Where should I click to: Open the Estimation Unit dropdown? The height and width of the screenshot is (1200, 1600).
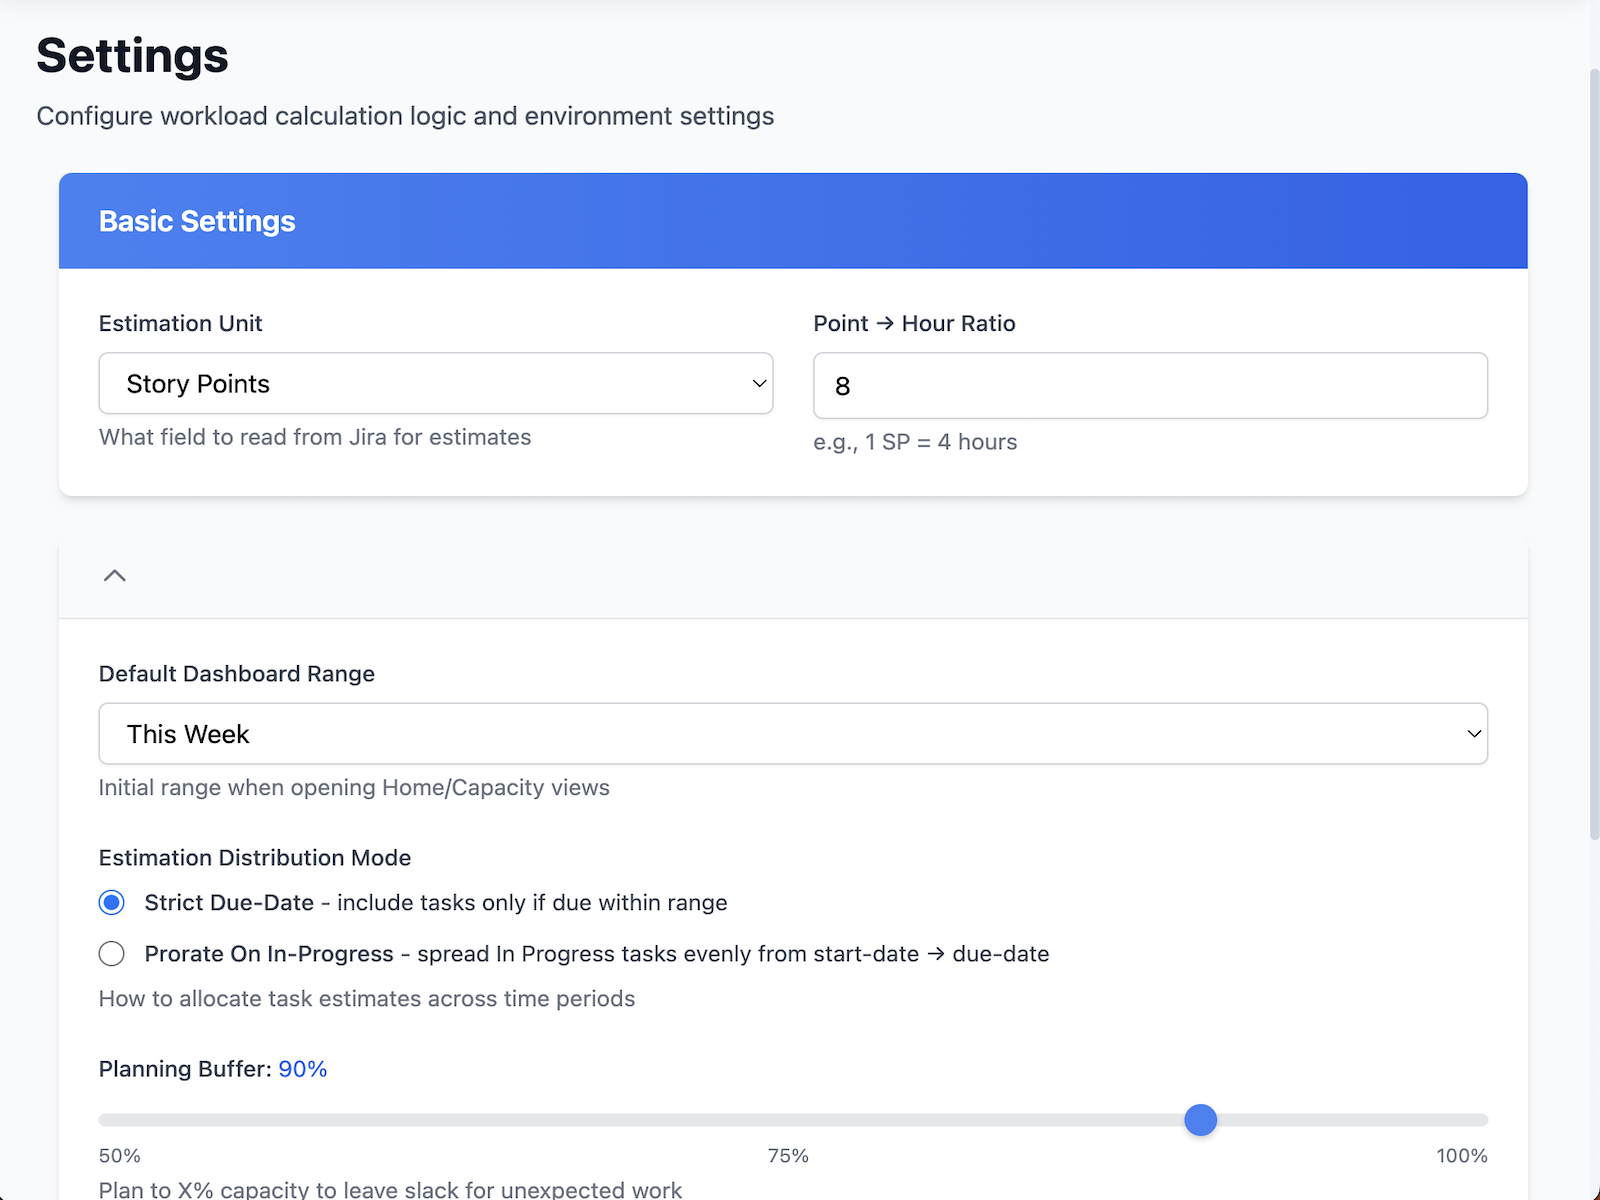(435, 383)
